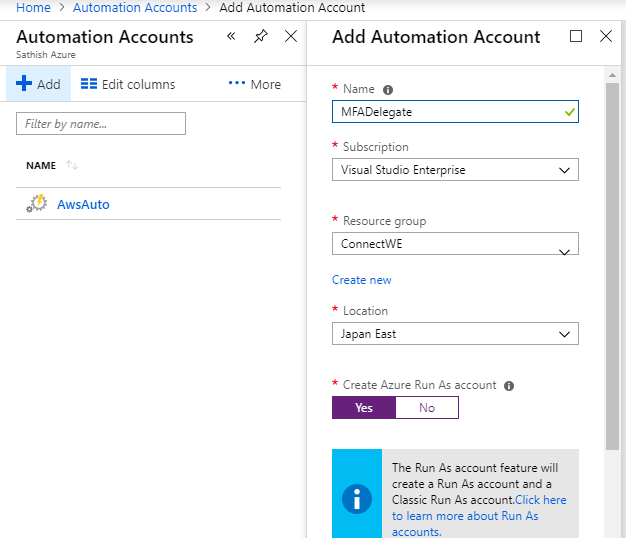
Task: Click the Create new resource group link
Action: click(361, 280)
